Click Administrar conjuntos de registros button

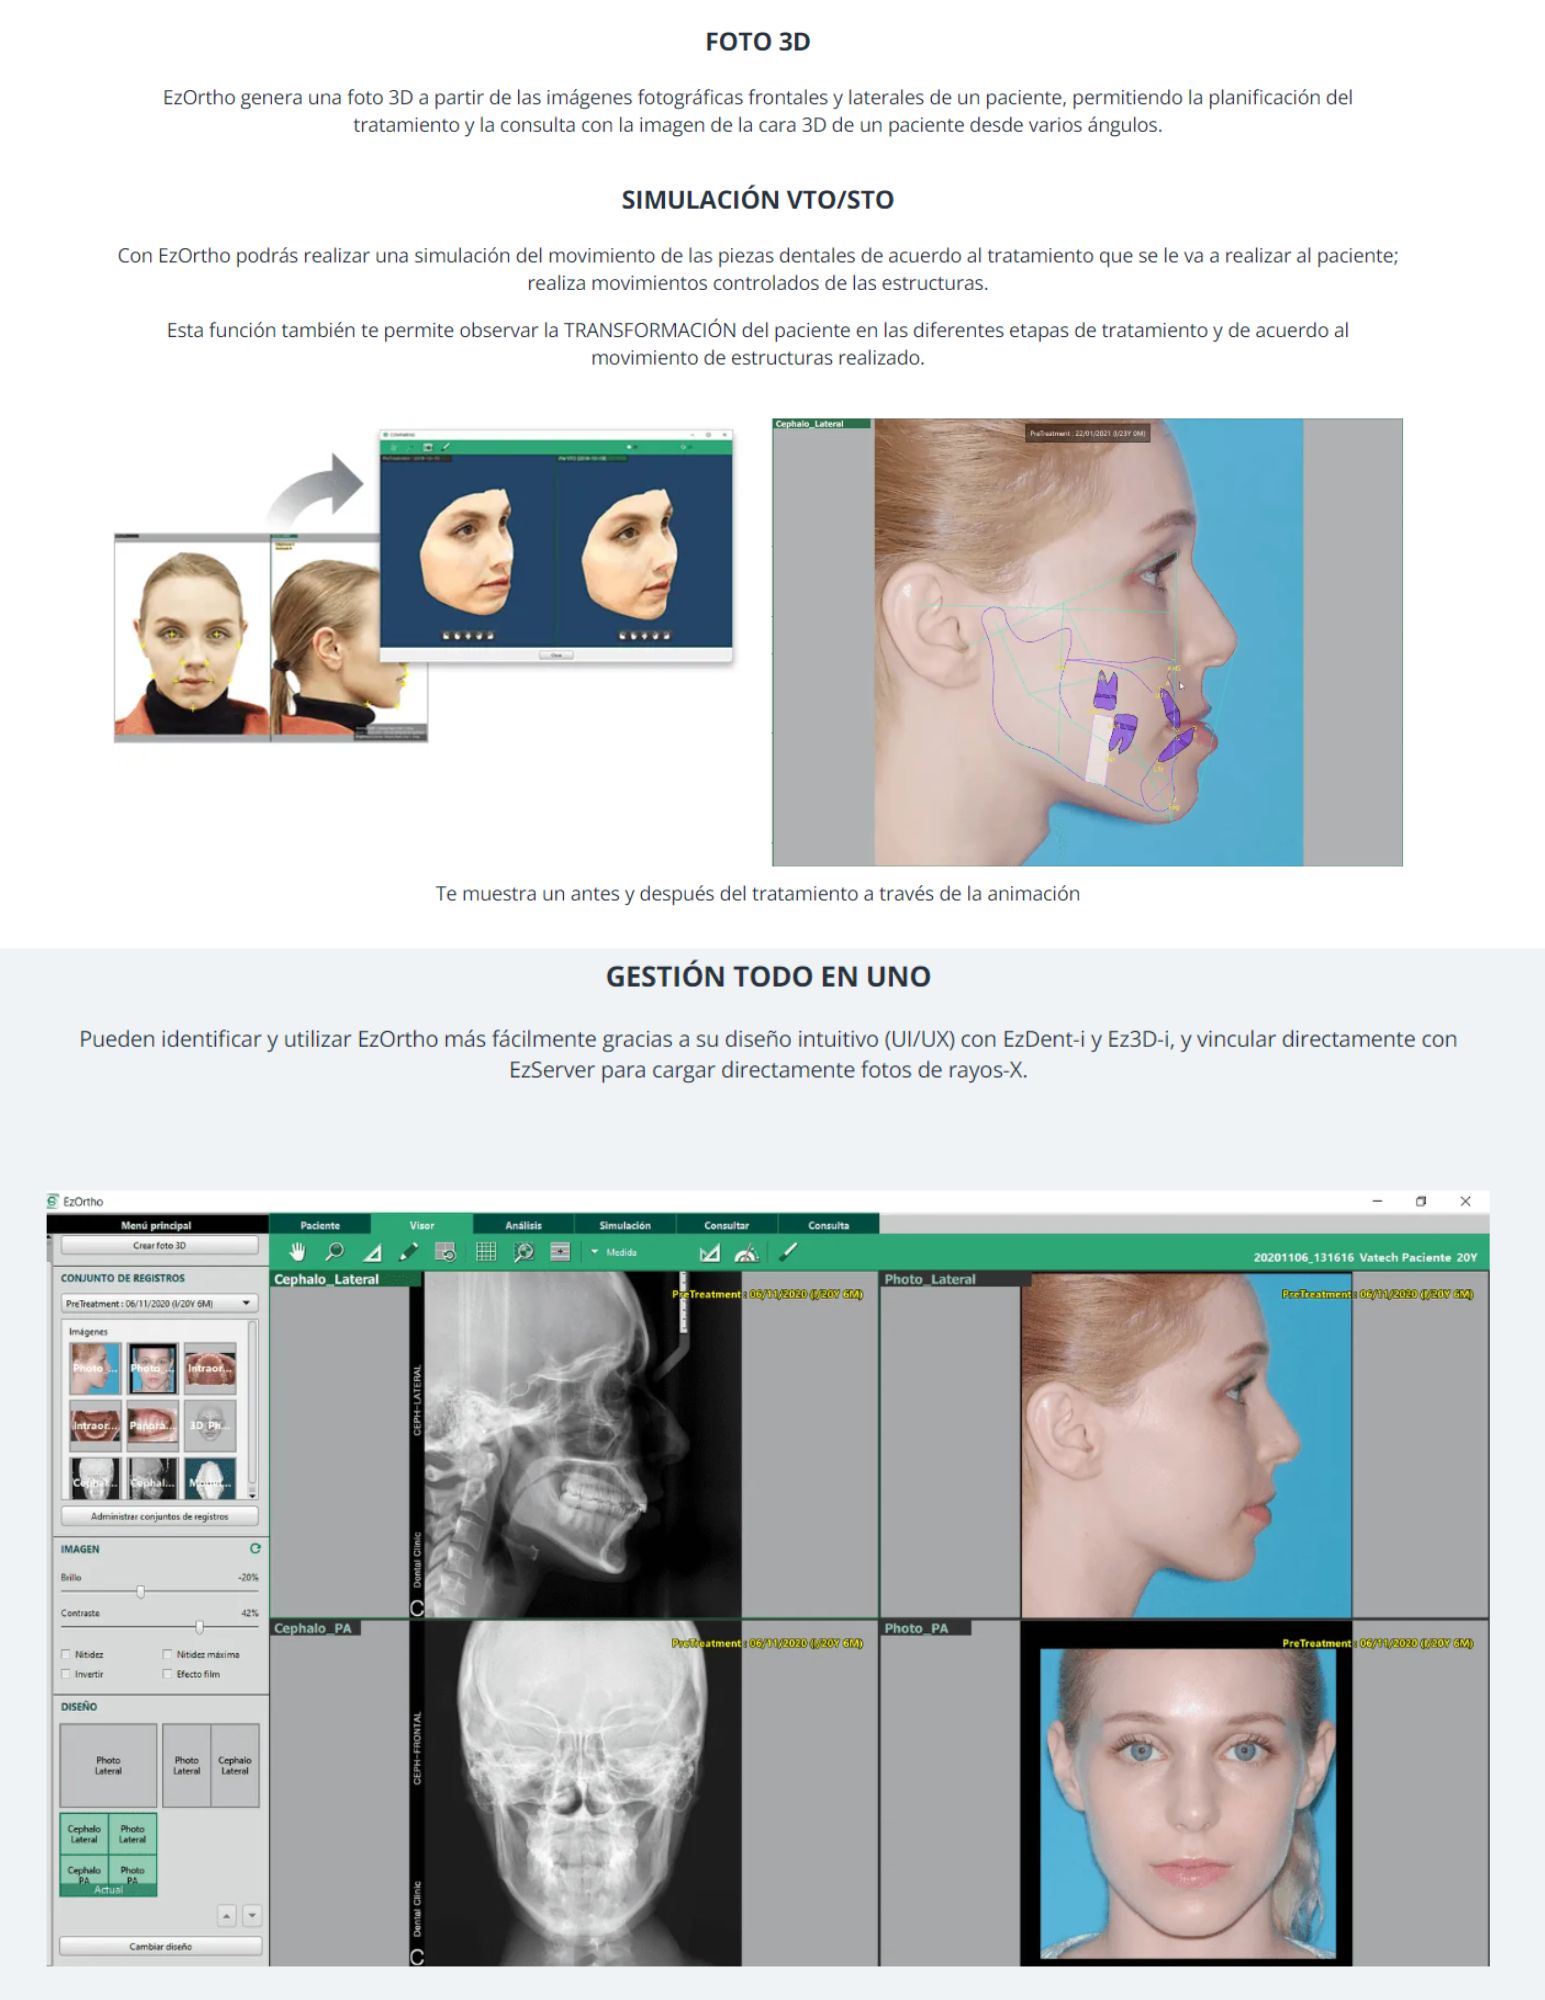click(x=160, y=1516)
